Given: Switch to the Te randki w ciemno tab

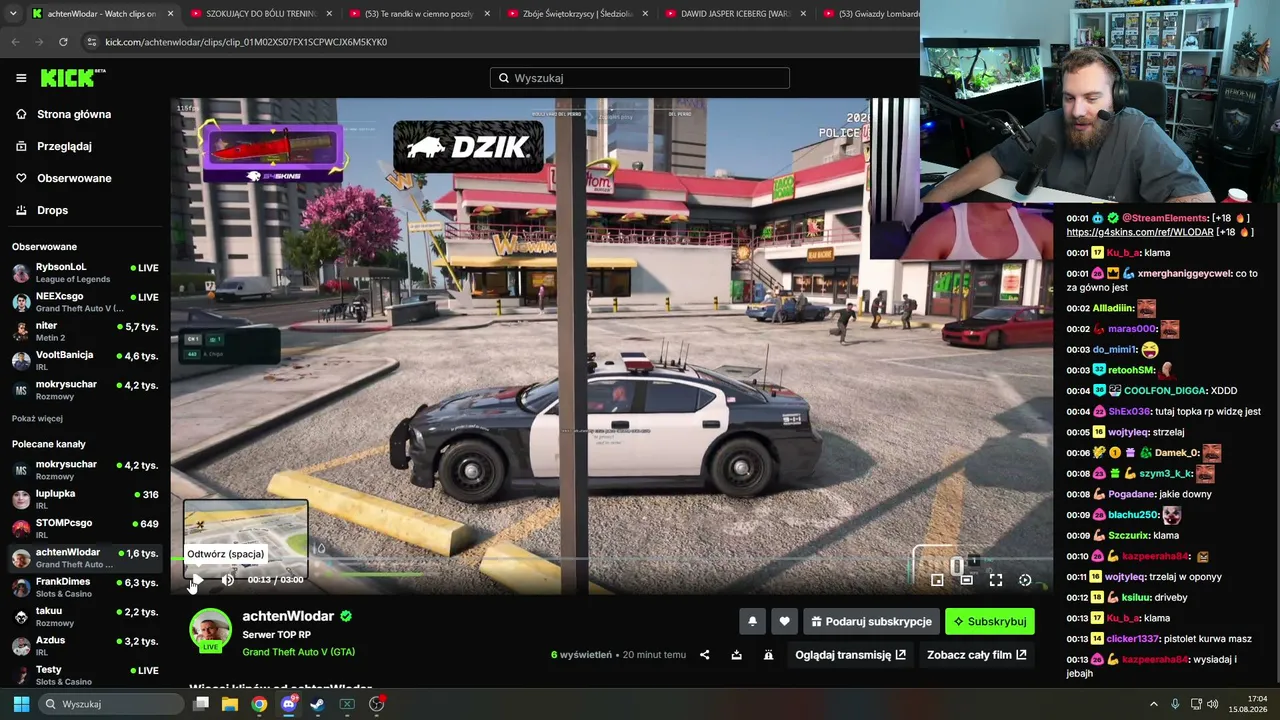Looking at the screenshot, I should (420, 14).
